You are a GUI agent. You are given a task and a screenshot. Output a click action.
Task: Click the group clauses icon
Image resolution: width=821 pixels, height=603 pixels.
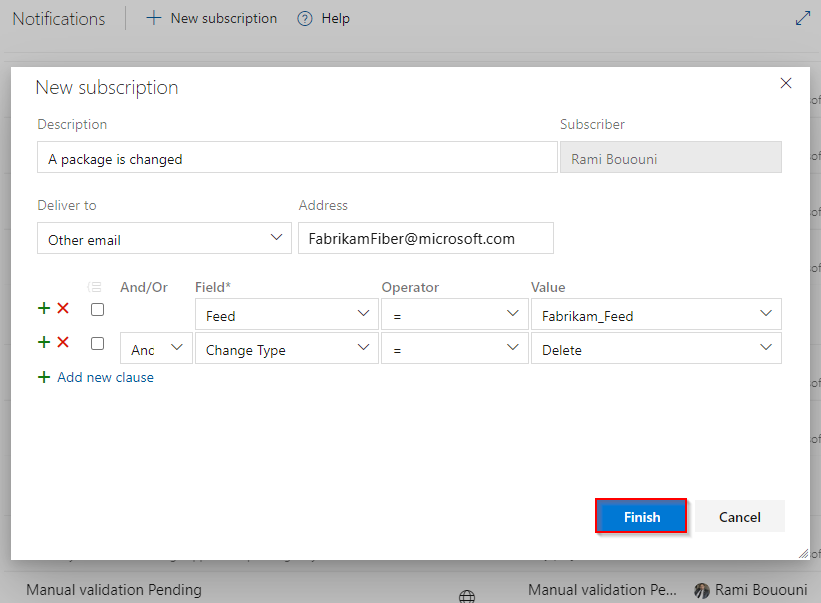click(x=96, y=287)
